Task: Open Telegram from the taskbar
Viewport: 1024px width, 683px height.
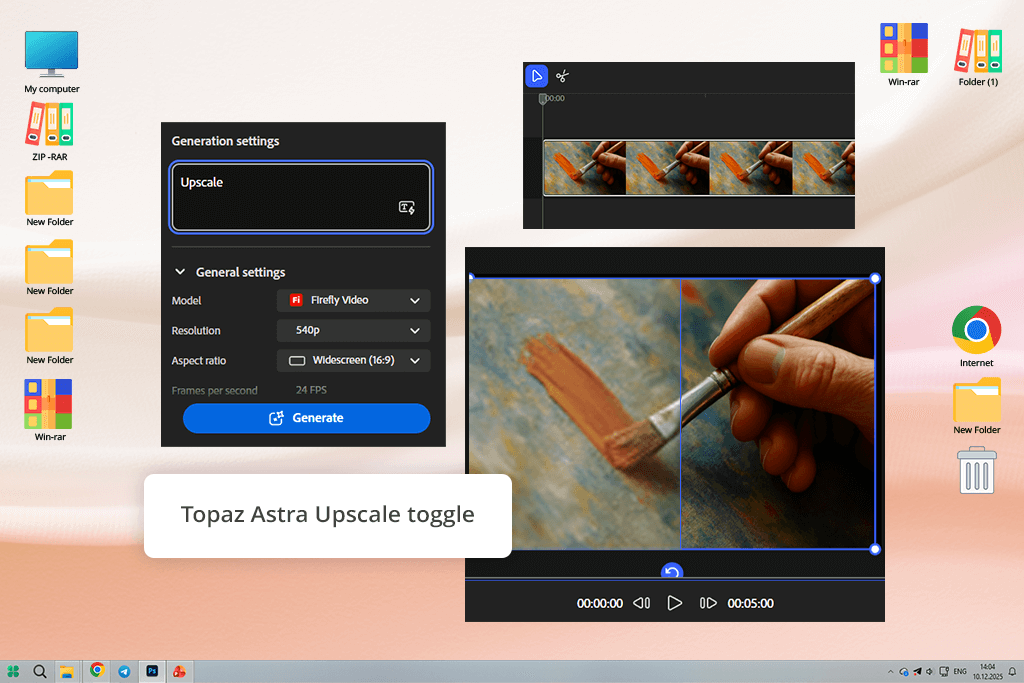Action: (124, 671)
